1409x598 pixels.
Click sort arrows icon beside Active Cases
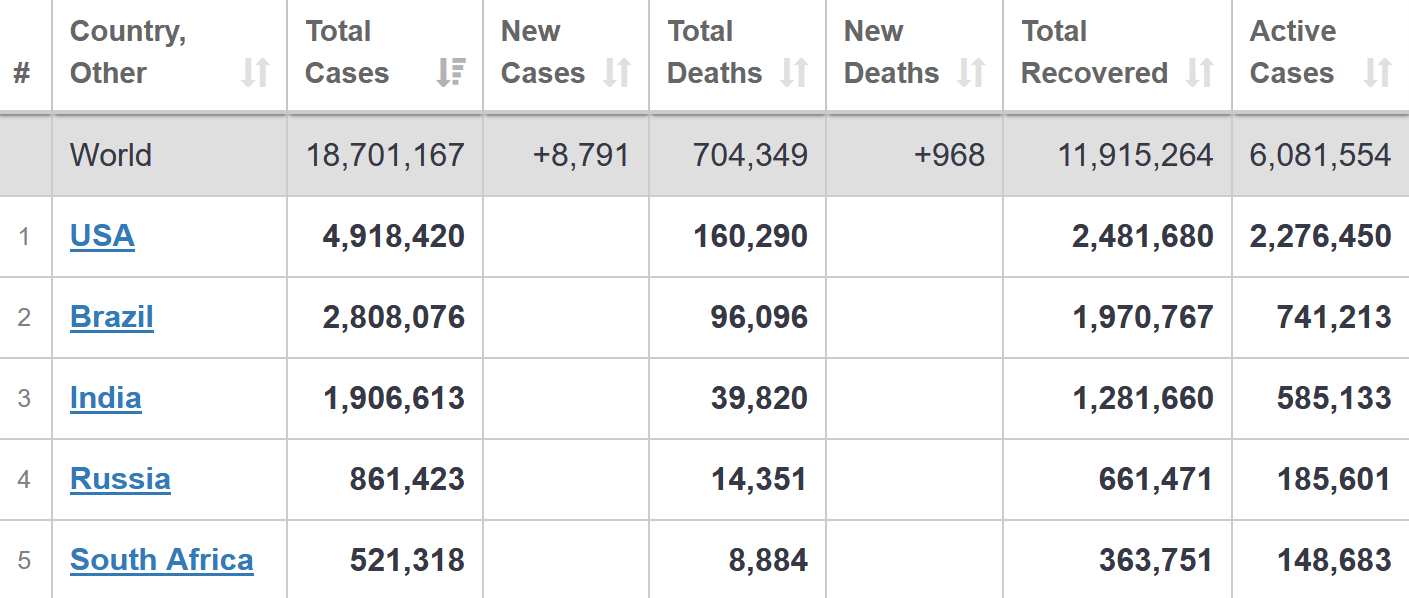tap(1377, 73)
